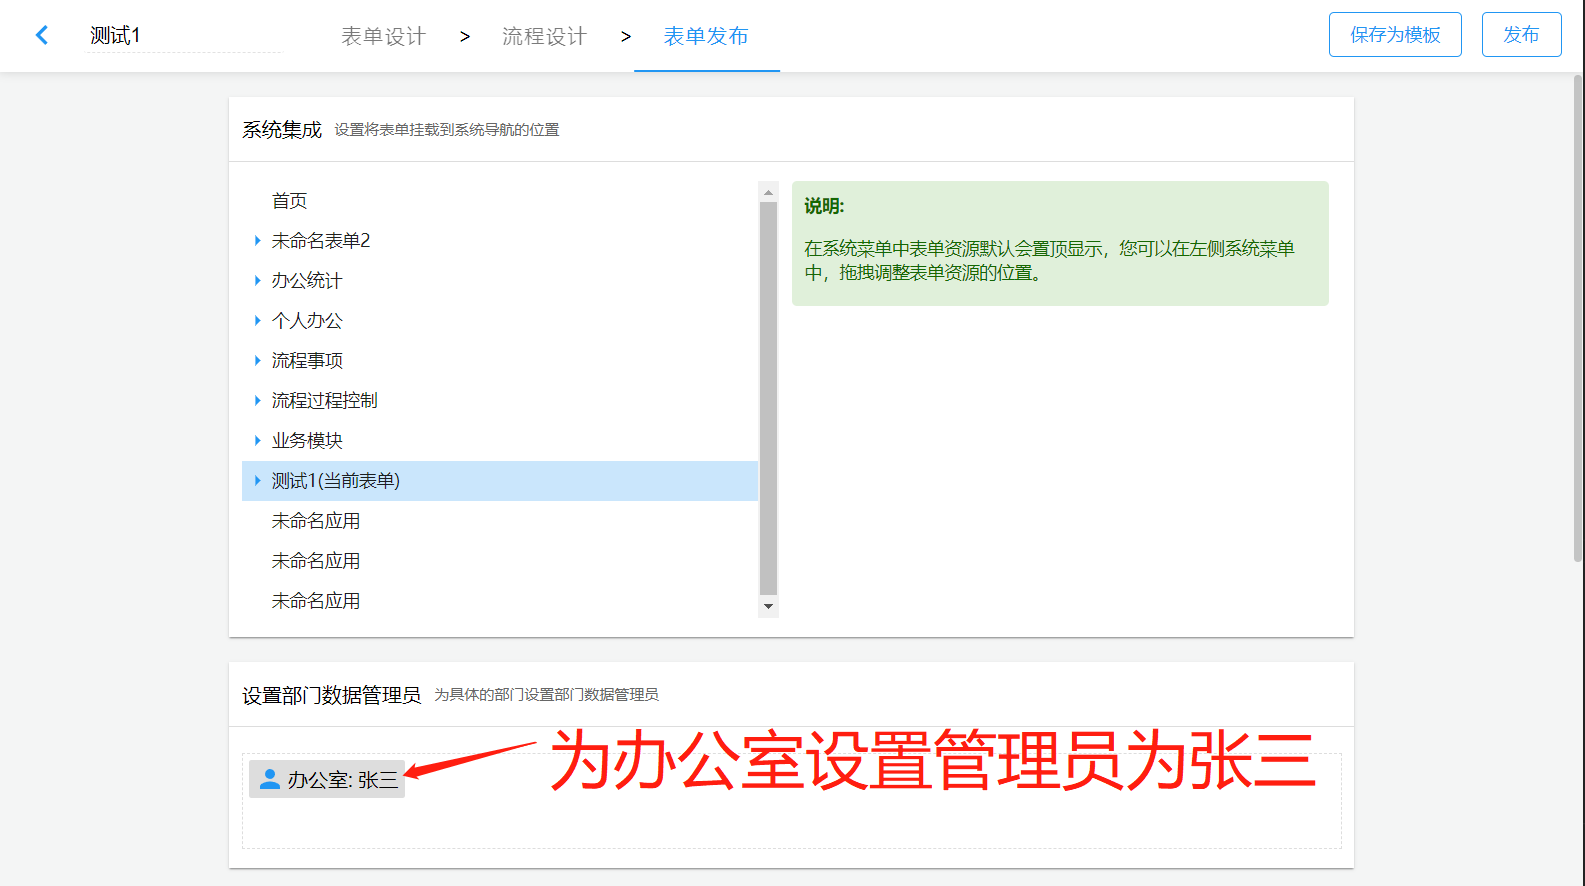Click subtitle 设置将表单挂载到系统导航的位置
Screen dimensions: 1585x886
tap(447, 130)
